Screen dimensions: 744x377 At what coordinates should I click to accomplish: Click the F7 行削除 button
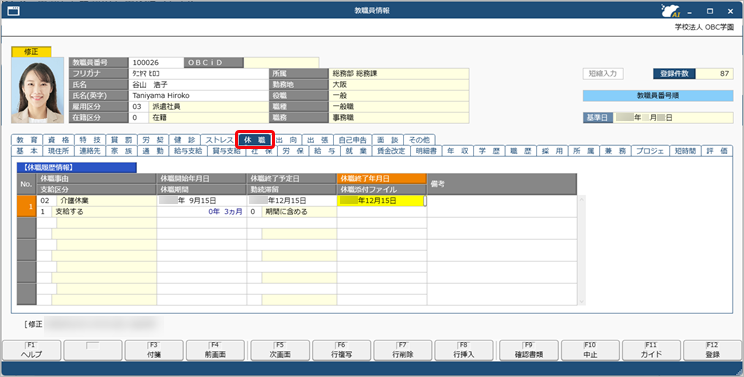403,350
